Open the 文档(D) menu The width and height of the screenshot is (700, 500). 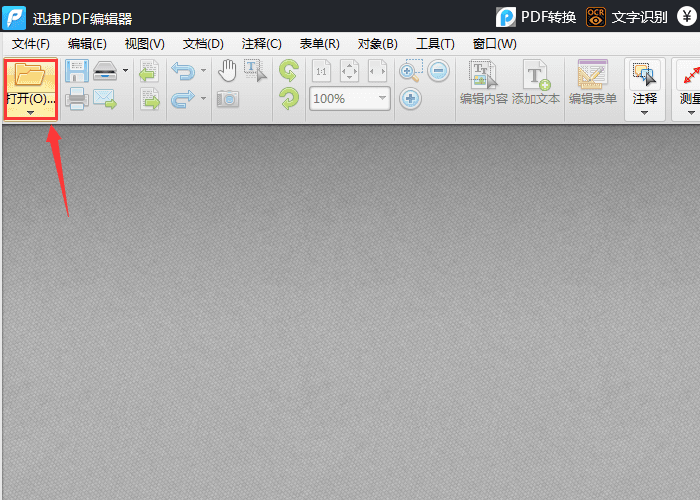tap(203, 44)
